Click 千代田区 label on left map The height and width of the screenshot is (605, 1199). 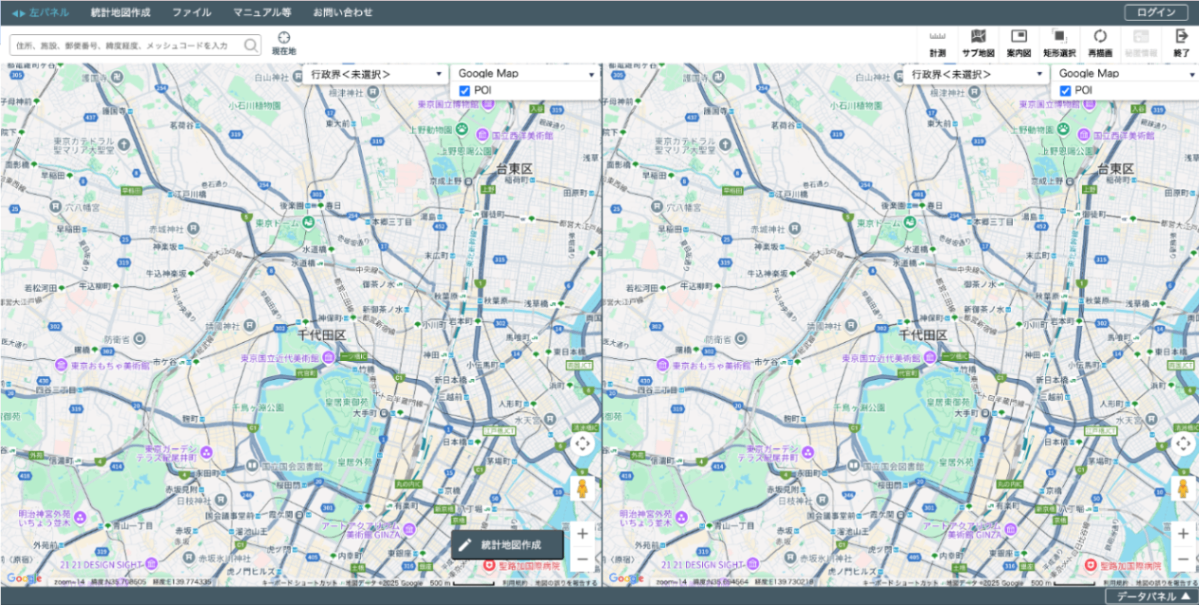(322, 335)
